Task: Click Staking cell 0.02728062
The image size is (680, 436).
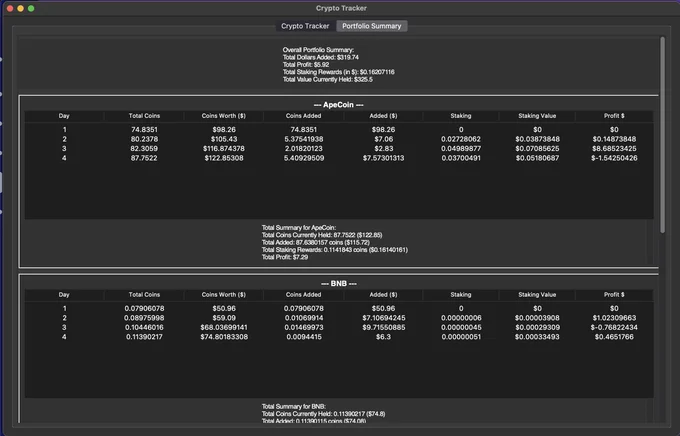Action: pos(461,139)
